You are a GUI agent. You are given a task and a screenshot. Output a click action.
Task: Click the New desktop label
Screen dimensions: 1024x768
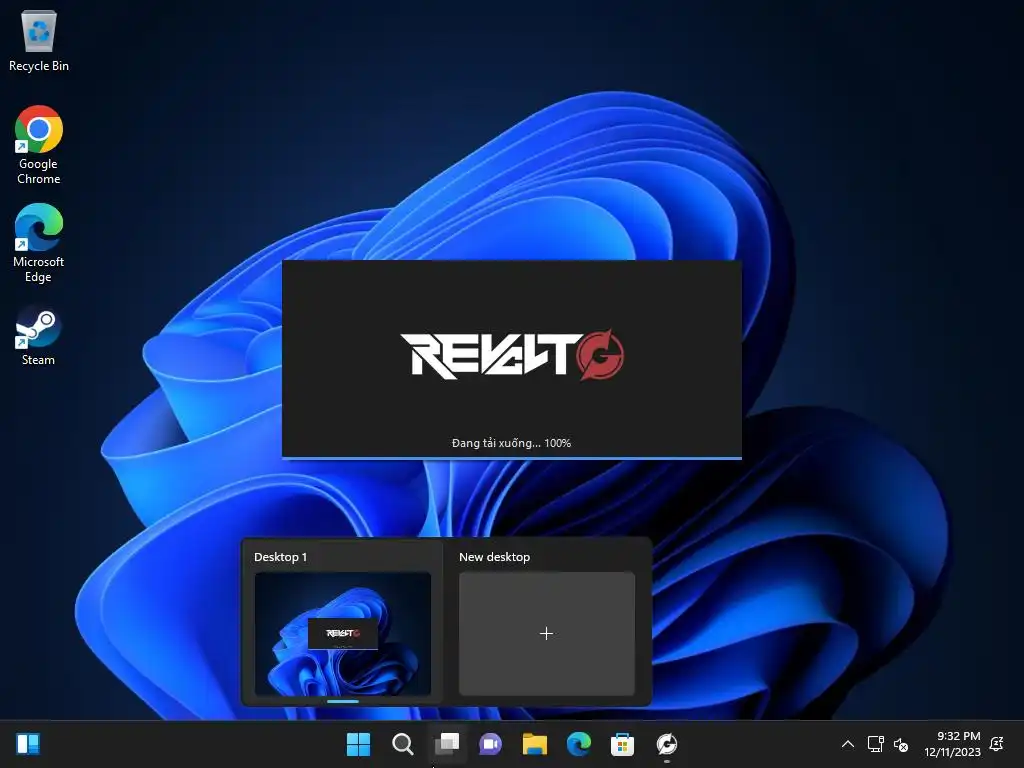click(494, 557)
